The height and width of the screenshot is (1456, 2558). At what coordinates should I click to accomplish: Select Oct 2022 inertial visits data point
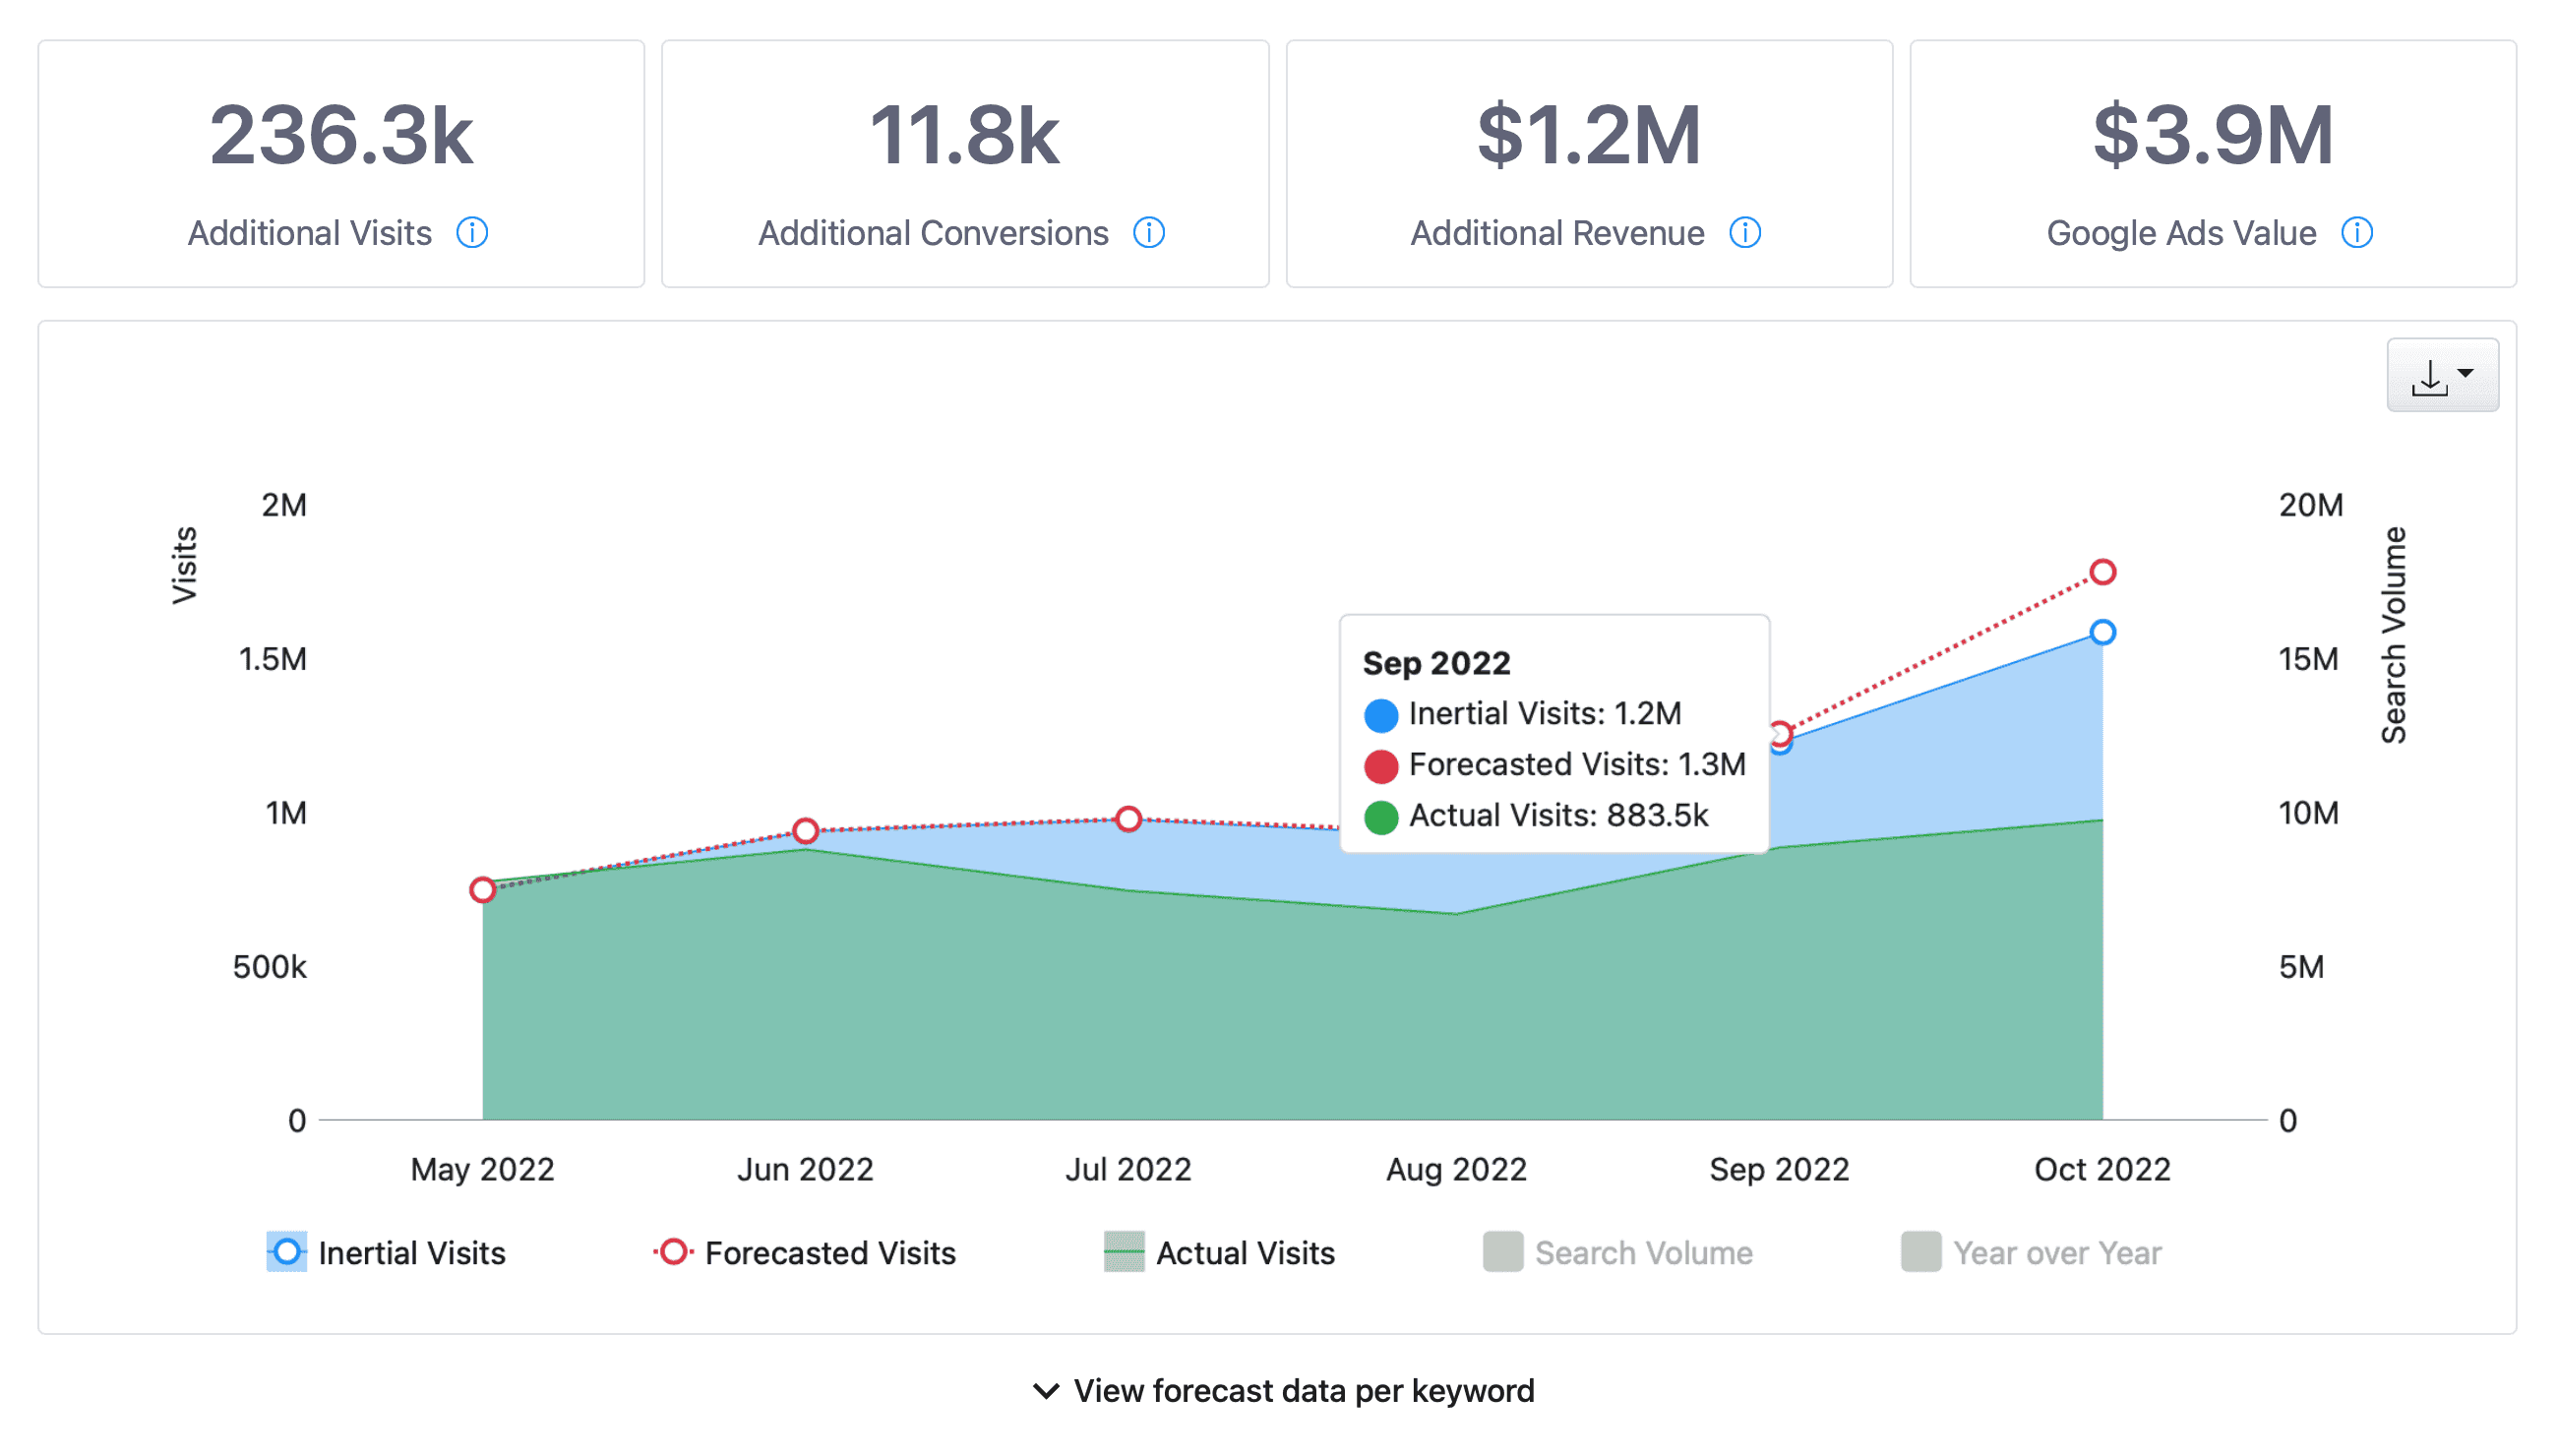click(x=2102, y=632)
